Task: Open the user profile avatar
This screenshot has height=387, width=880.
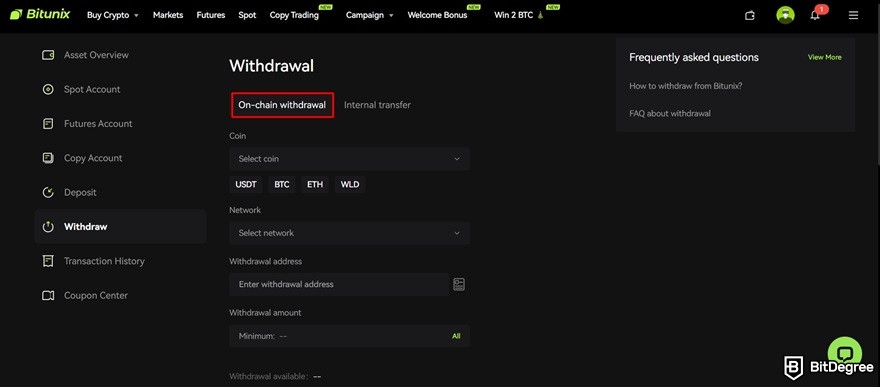Action: 785,15
